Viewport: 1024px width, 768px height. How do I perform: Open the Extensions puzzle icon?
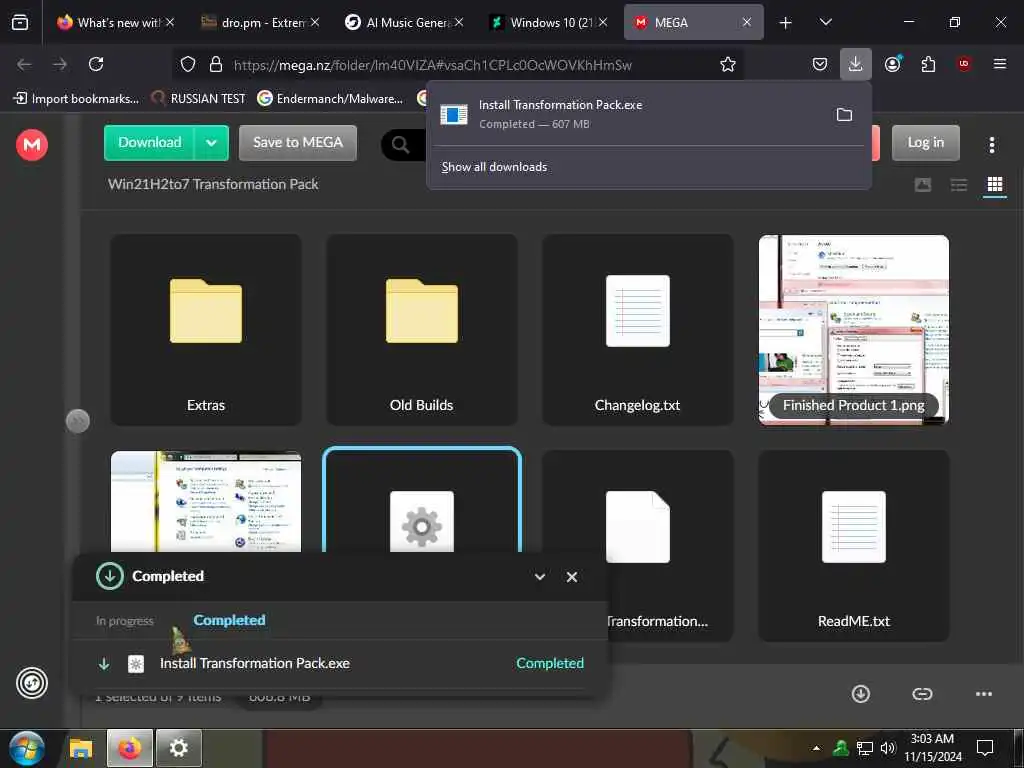point(928,64)
